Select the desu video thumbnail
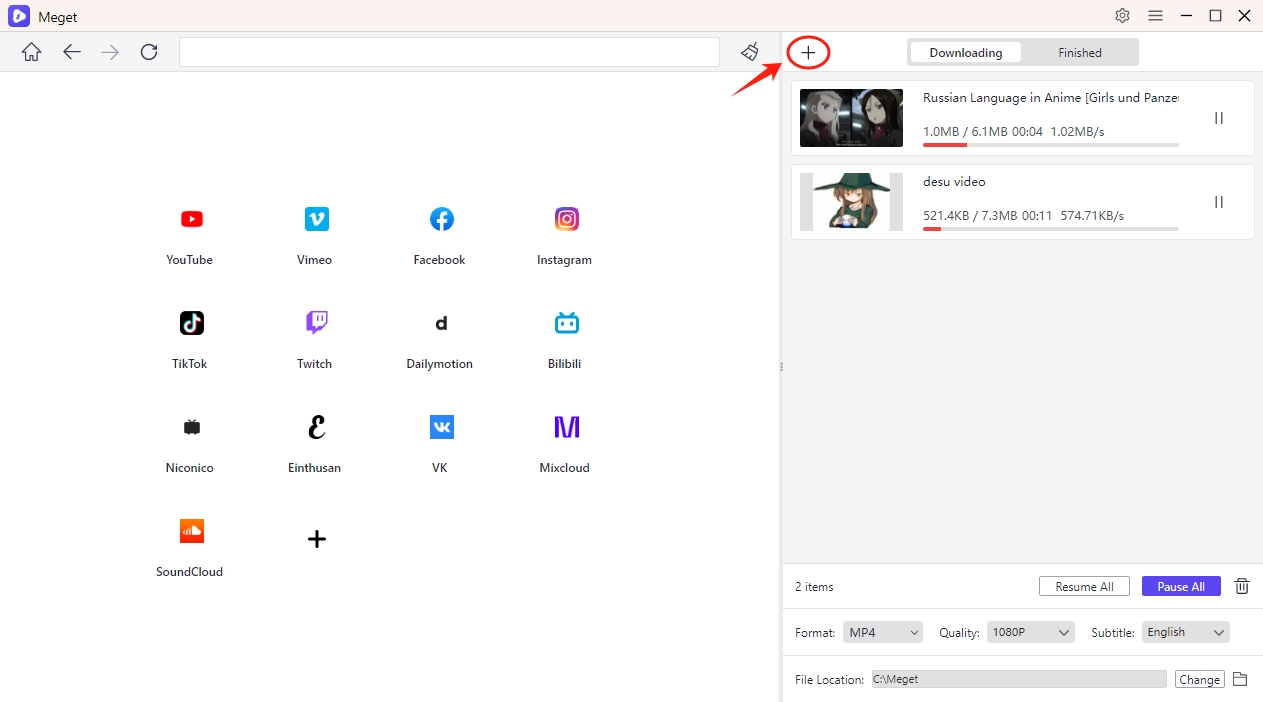 point(851,202)
